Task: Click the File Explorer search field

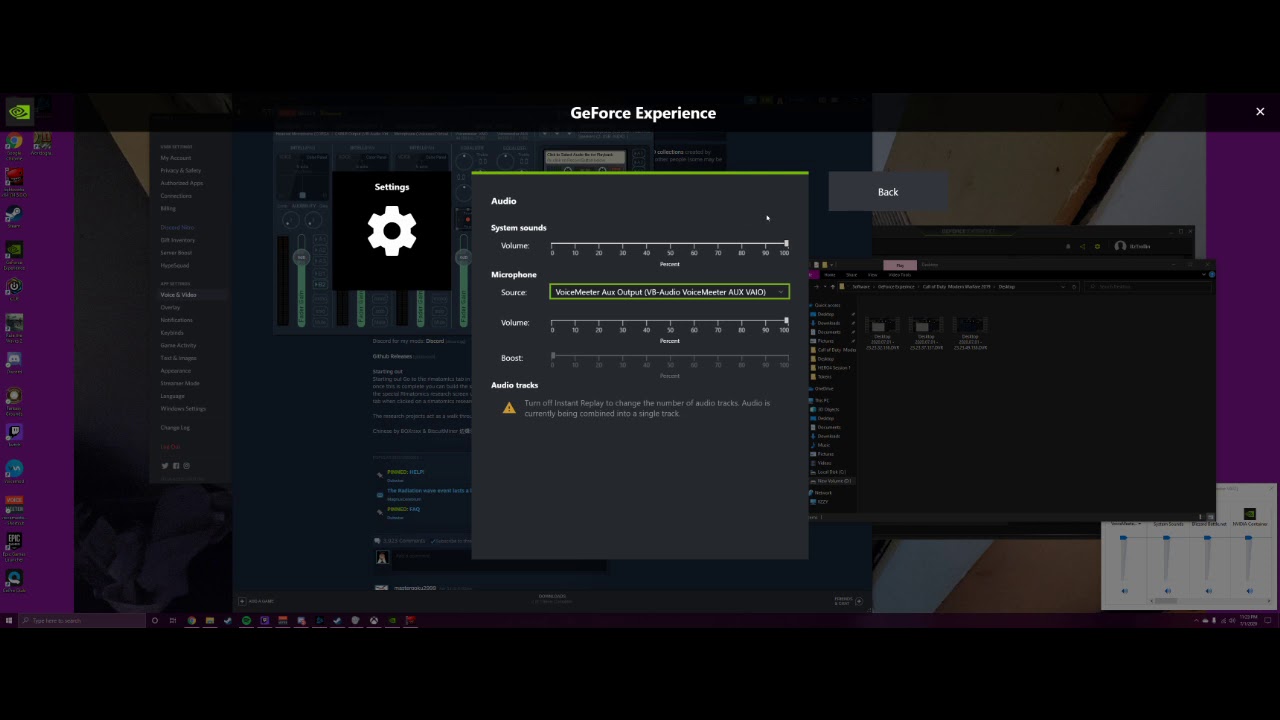Action: [x=1148, y=287]
